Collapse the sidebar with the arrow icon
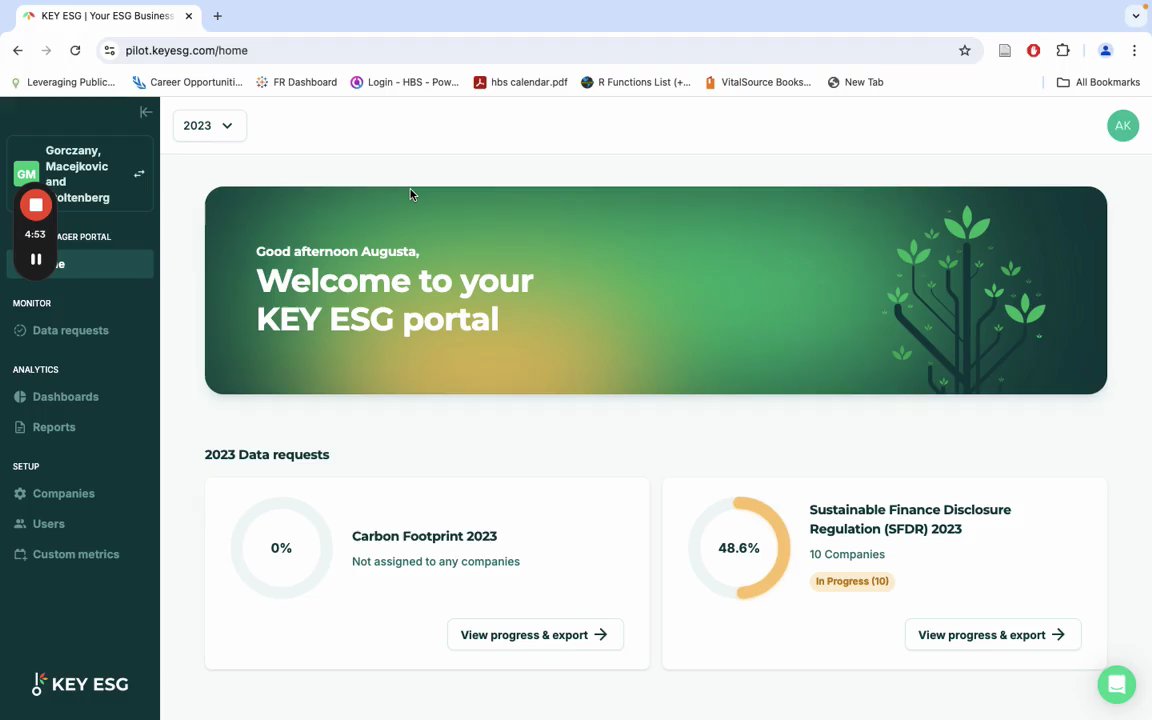Image resolution: width=1152 pixels, height=720 pixels. (145, 112)
